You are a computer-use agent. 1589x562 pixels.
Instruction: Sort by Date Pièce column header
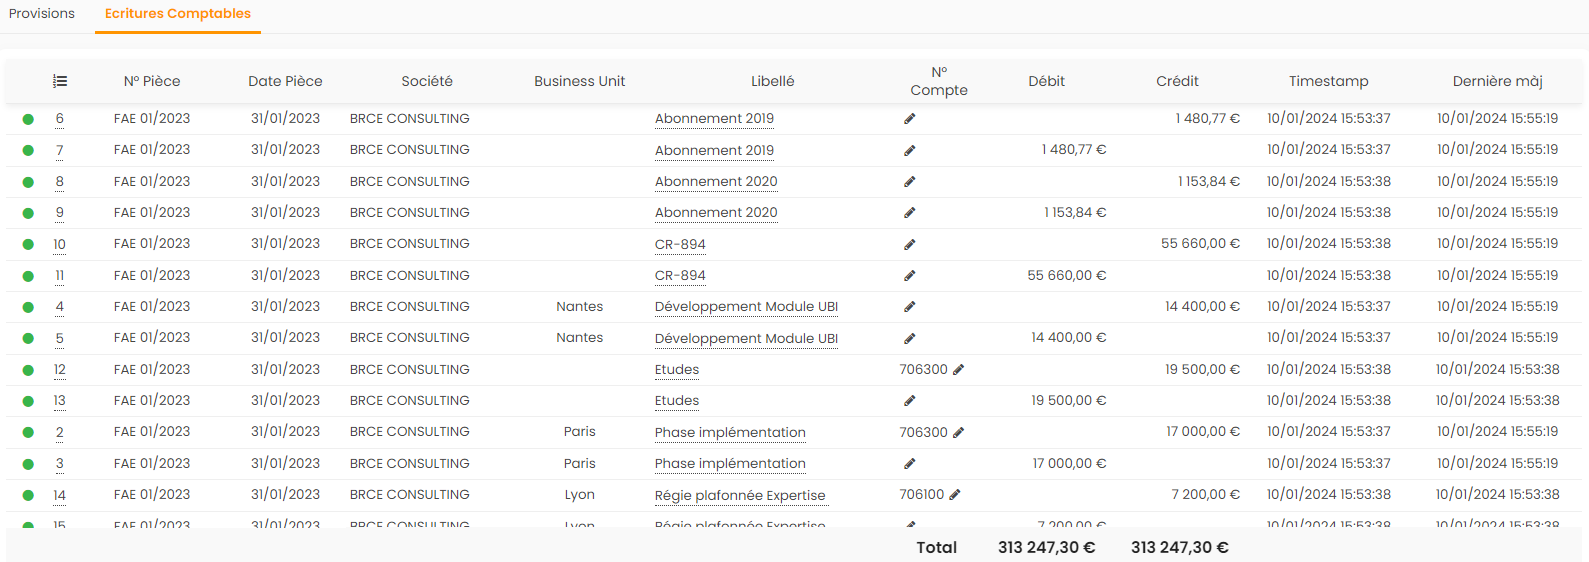[x=285, y=81]
